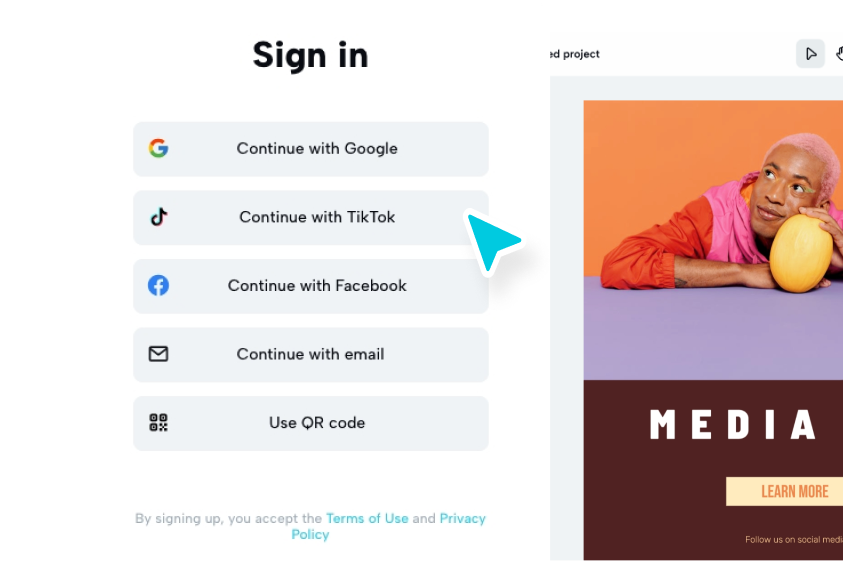843x561 pixels.
Task: Click the TikTok logo icon
Action: (x=159, y=217)
